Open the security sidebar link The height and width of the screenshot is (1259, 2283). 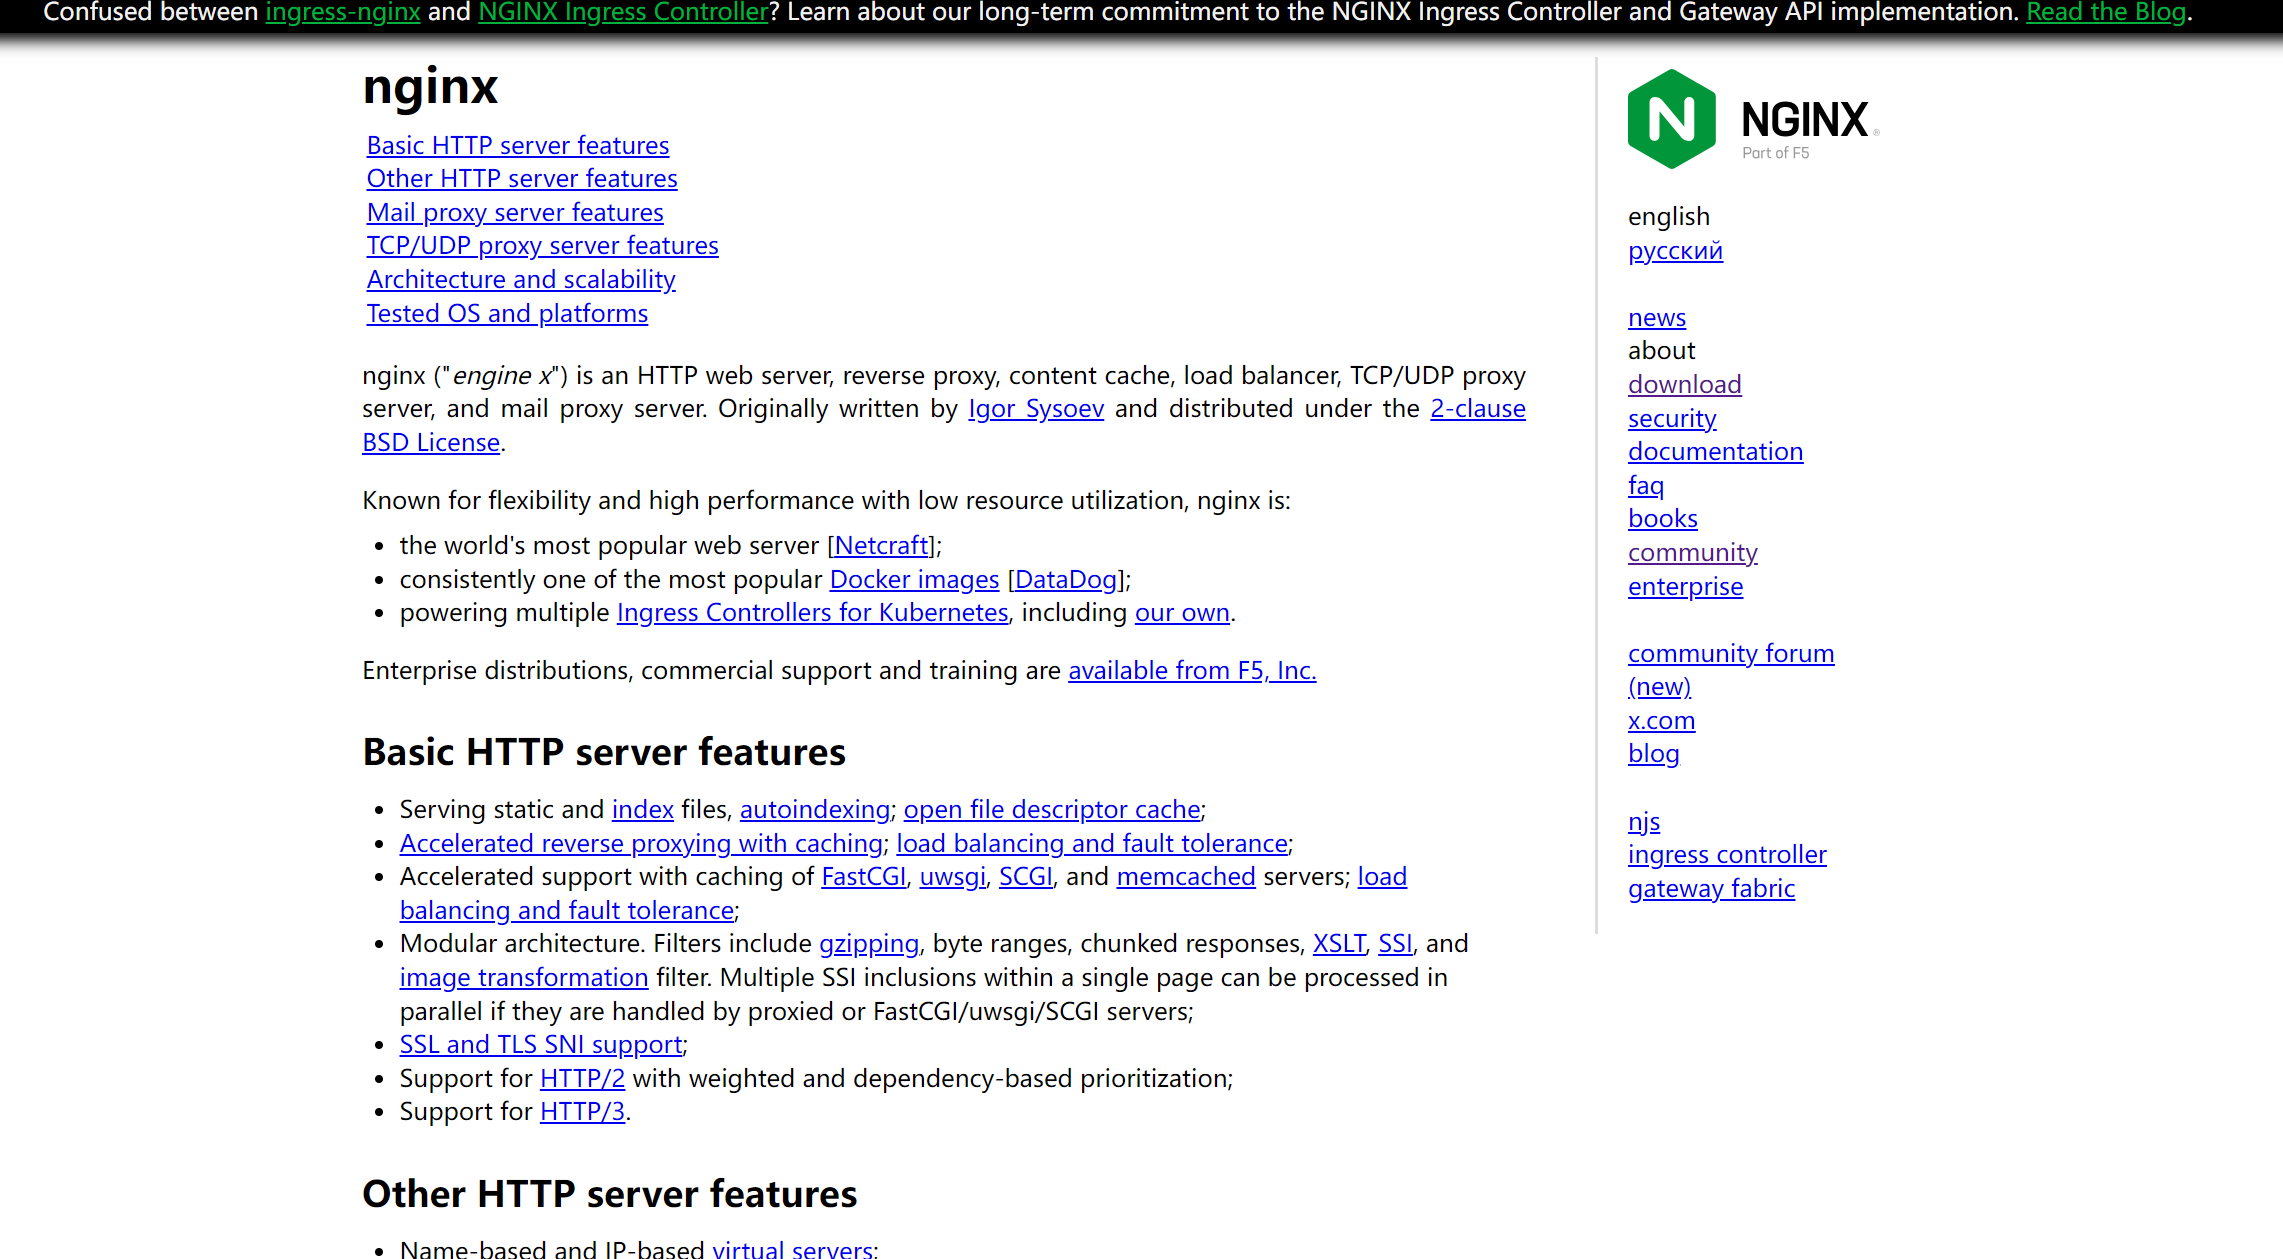coord(1671,418)
